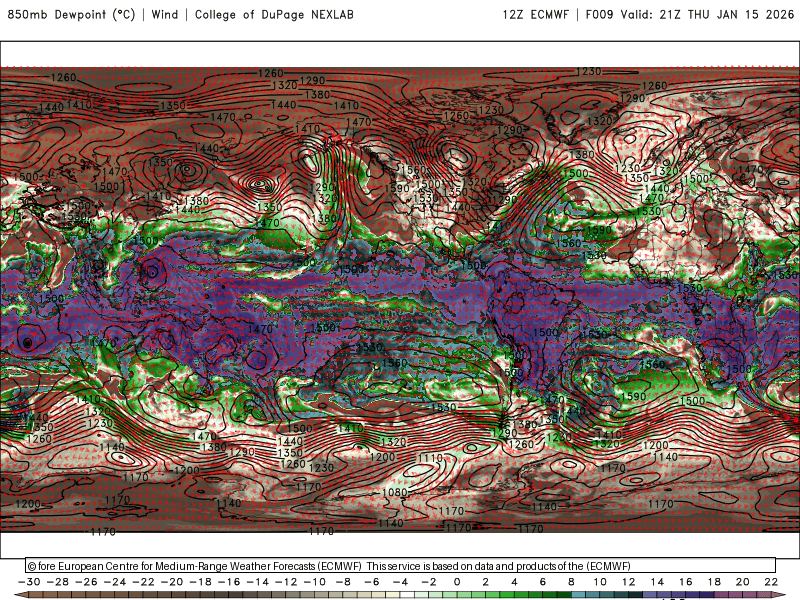Click the 12 value on the legend

[x=628, y=582]
